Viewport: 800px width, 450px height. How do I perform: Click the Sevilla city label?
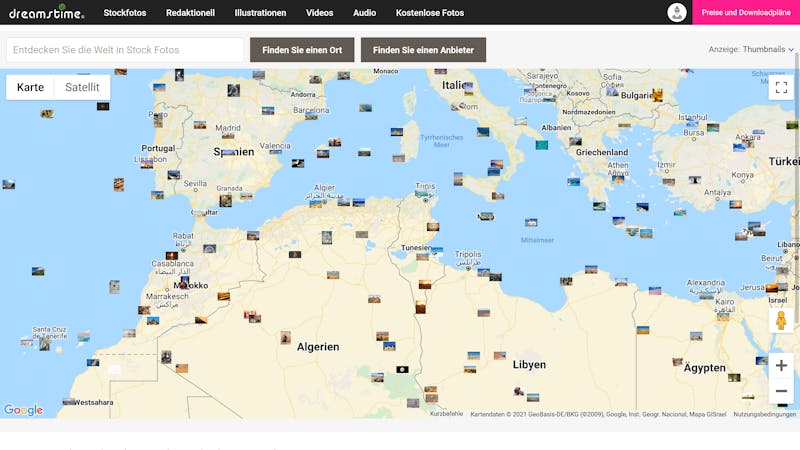click(195, 183)
